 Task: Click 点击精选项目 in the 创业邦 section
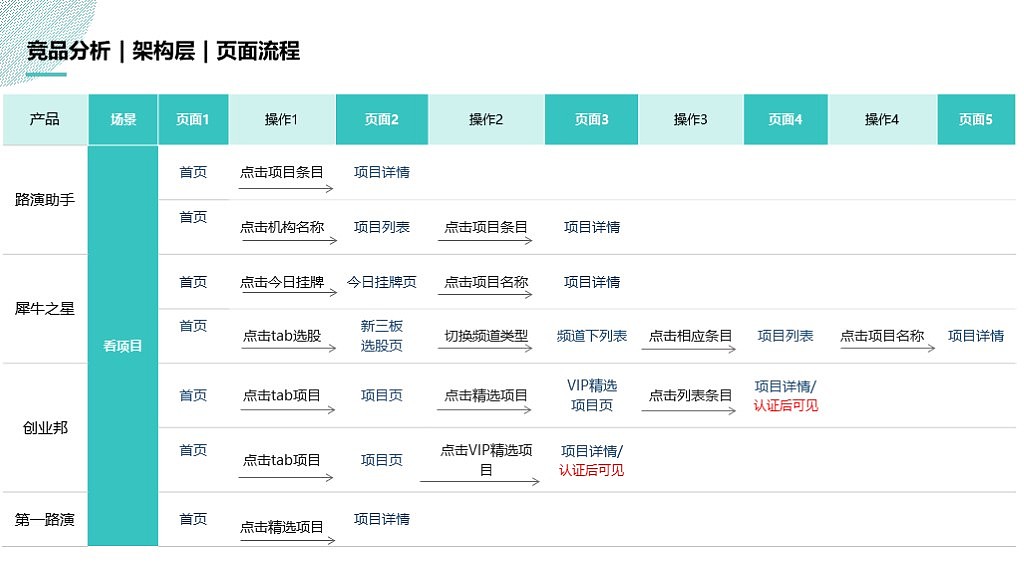[x=486, y=396]
